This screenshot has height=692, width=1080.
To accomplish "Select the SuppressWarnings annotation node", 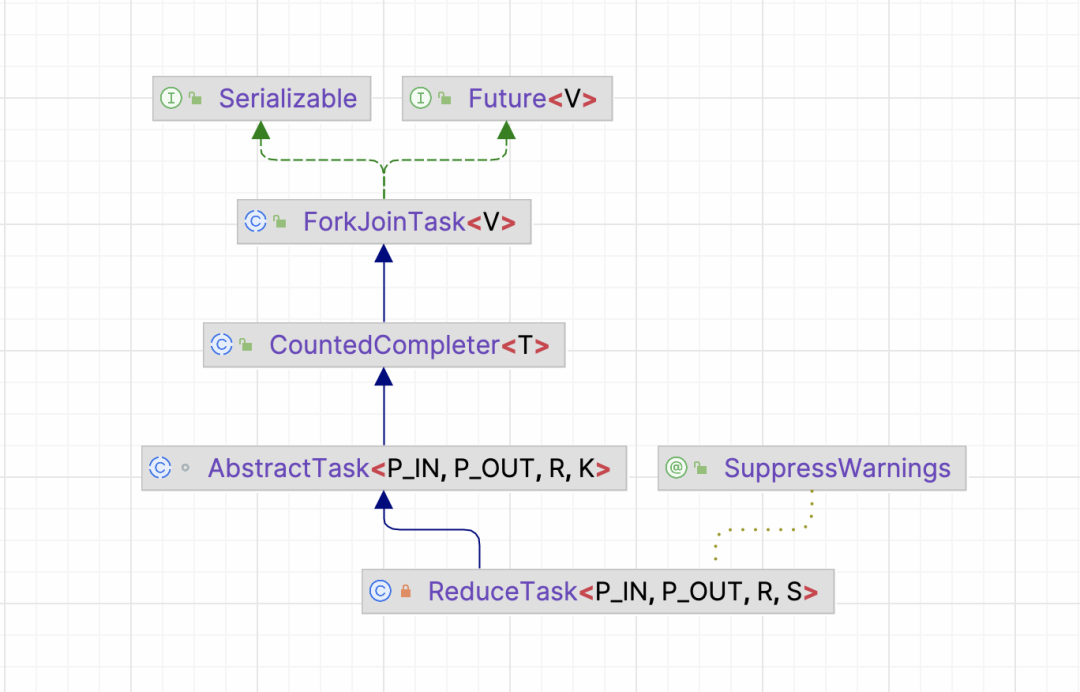I will [812, 468].
